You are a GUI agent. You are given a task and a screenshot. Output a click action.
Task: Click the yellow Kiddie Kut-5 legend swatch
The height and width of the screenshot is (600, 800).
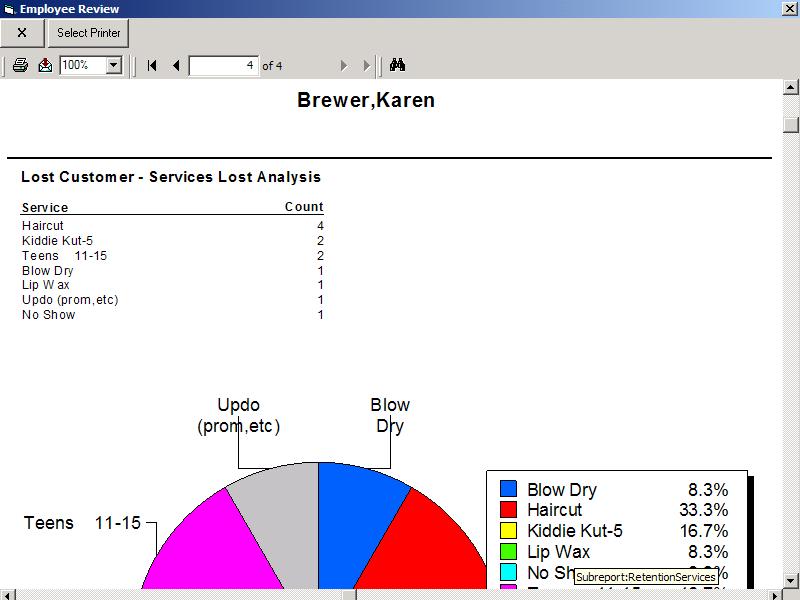coord(508,531)
